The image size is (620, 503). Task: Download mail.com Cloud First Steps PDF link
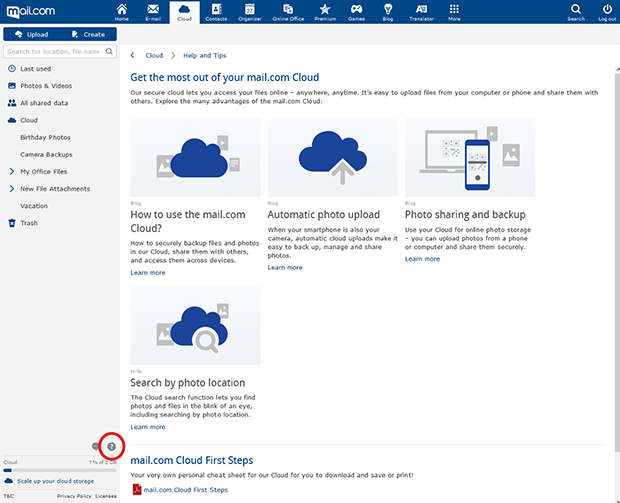tap(185, 490)
